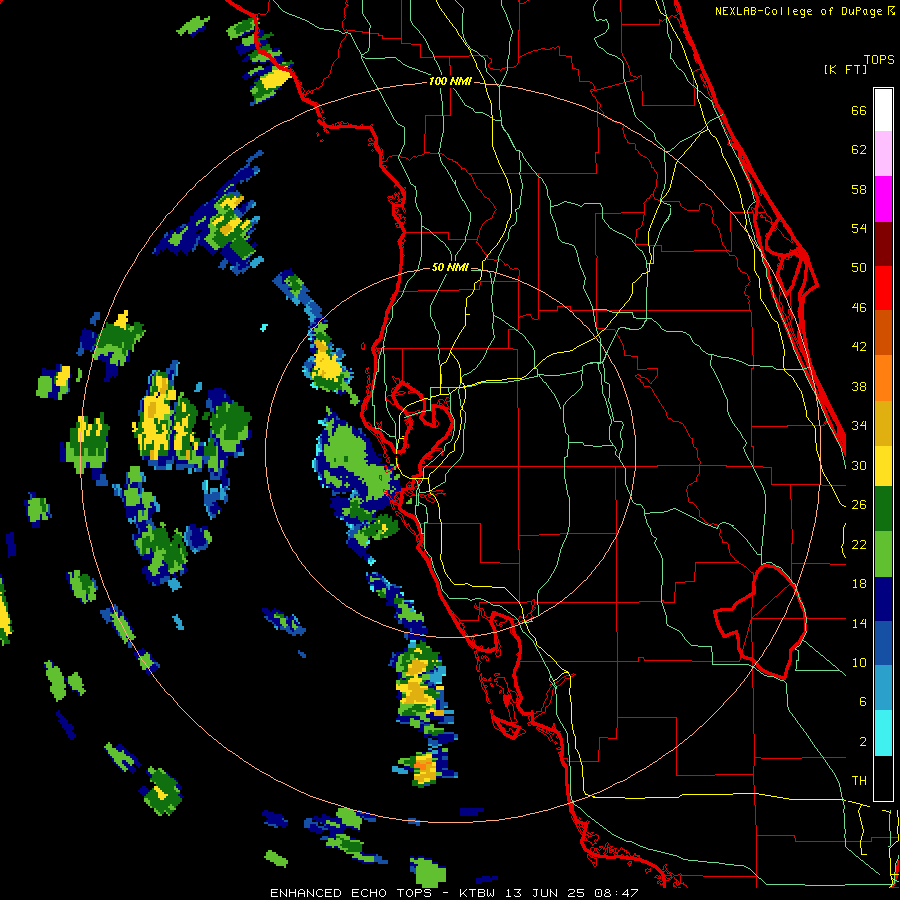Screen dimensions: 900x900
Task: Click the 22 legend value
Action: click(859, 544)
